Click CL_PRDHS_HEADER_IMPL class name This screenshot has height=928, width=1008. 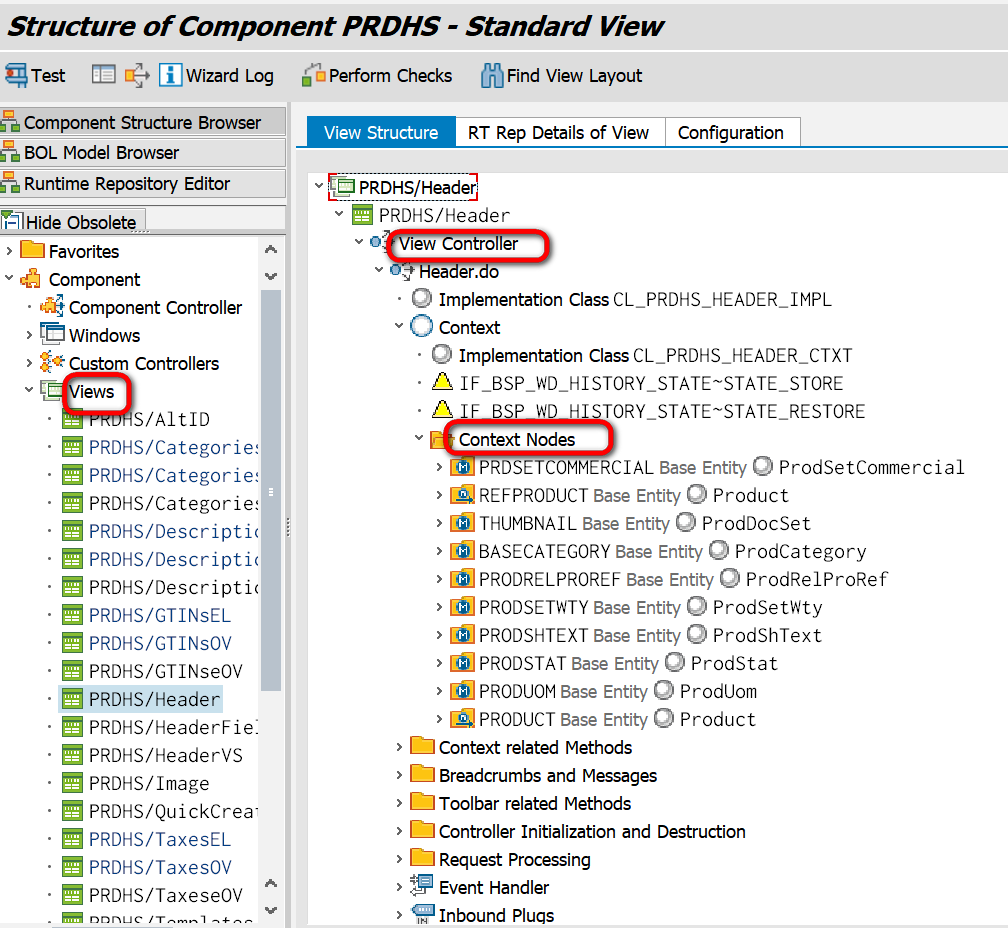pyautogui.click(x=723, y=299)
